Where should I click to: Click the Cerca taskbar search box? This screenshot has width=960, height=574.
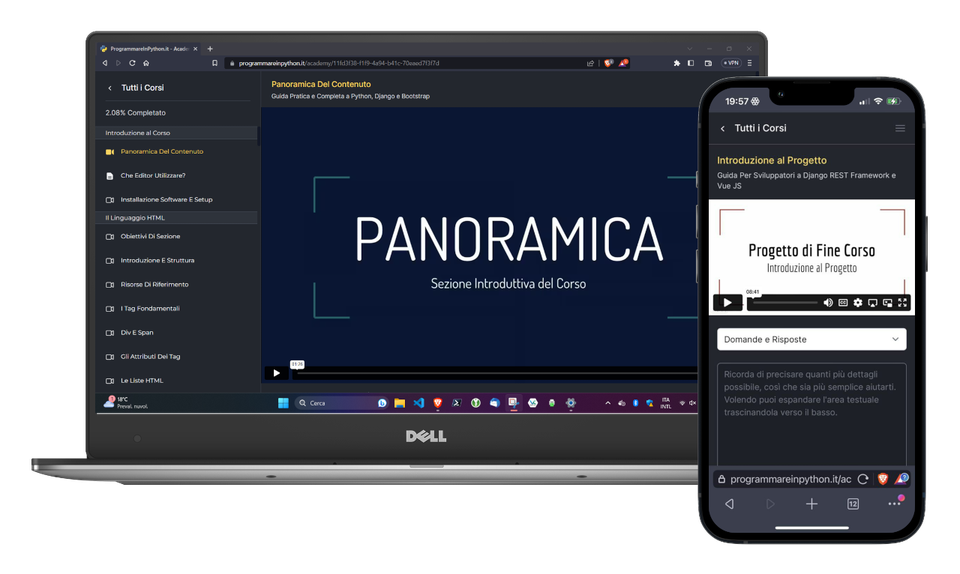pos(334,403)
